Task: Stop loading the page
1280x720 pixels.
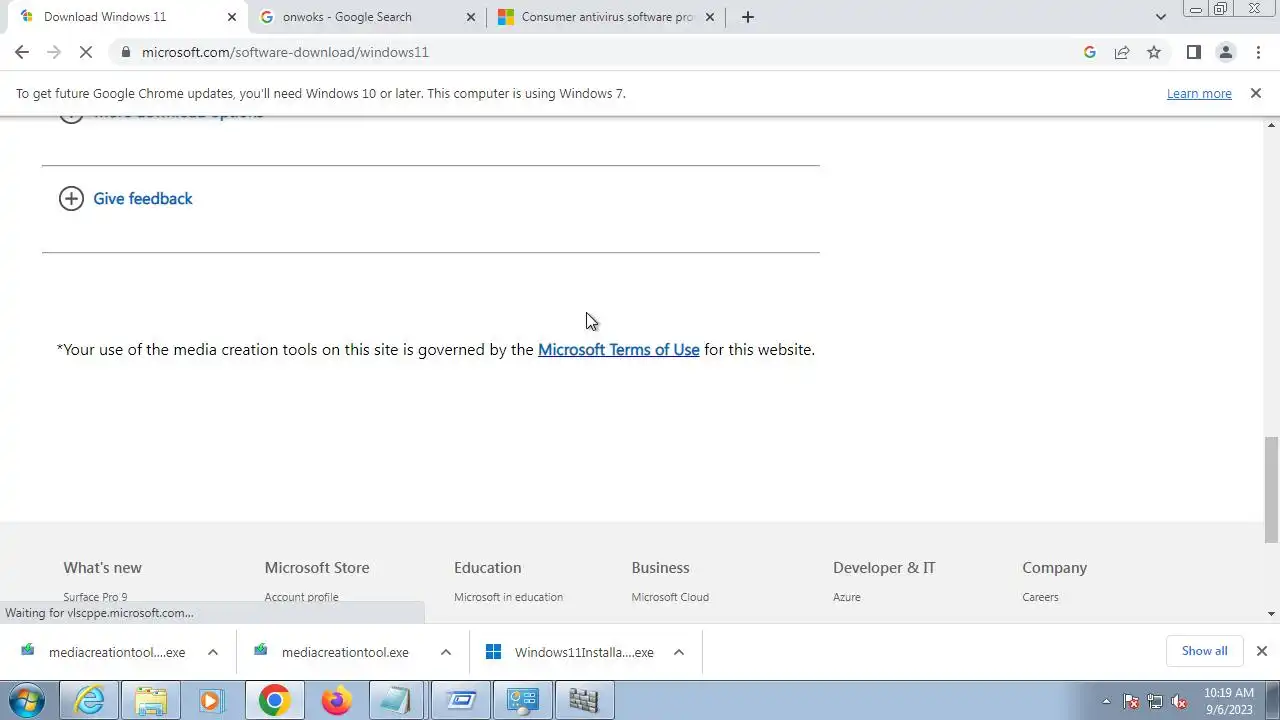Action: point(87,52)
